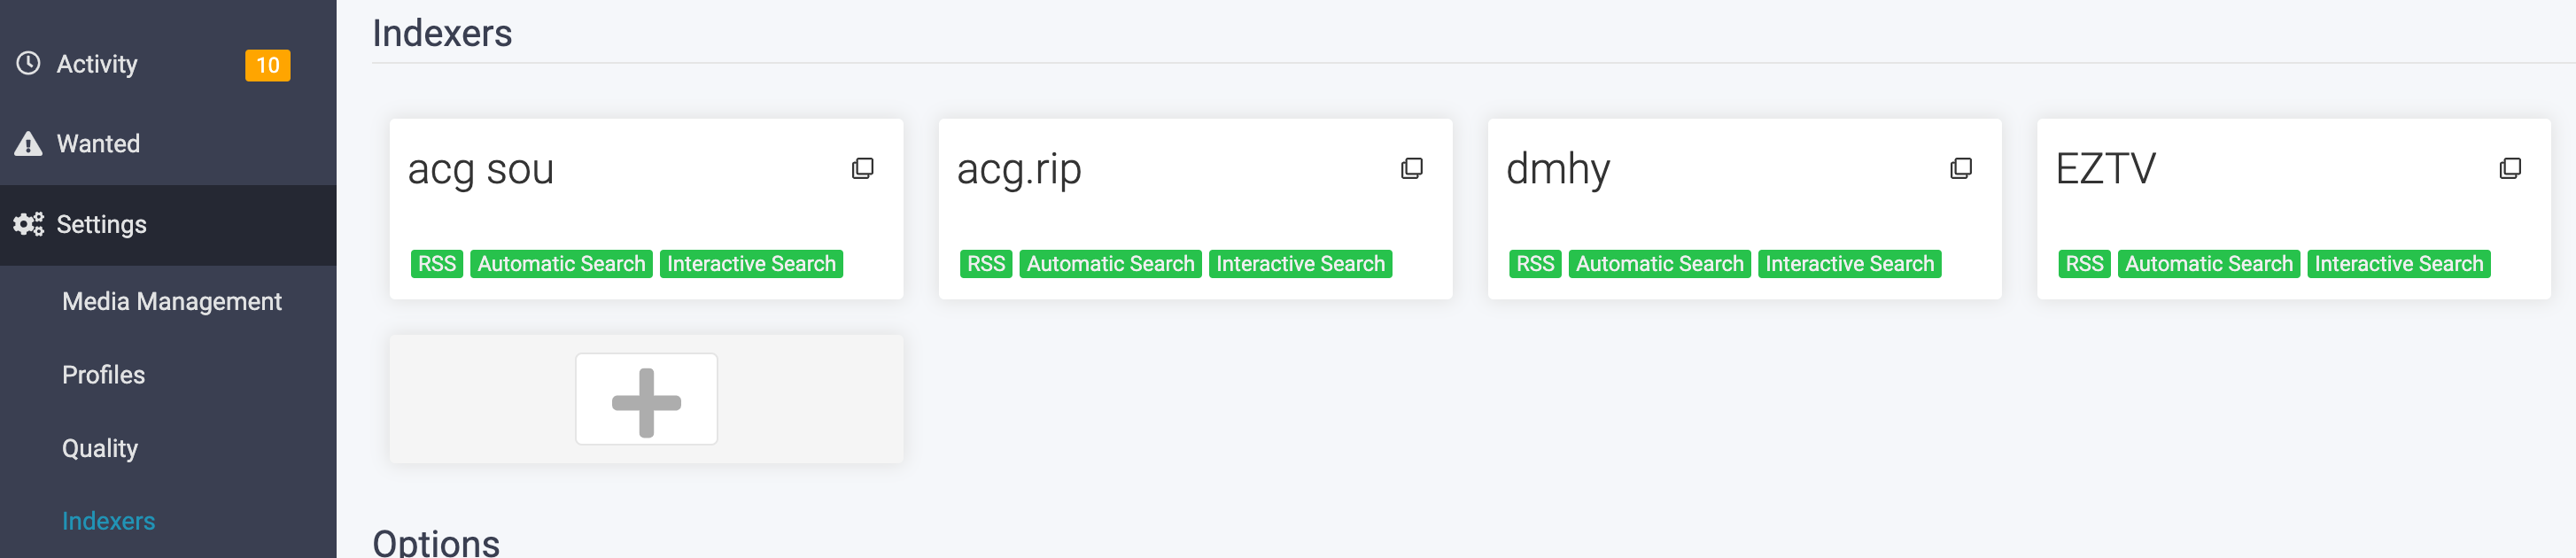Open the acg sou indexer card

click(646, 208)
